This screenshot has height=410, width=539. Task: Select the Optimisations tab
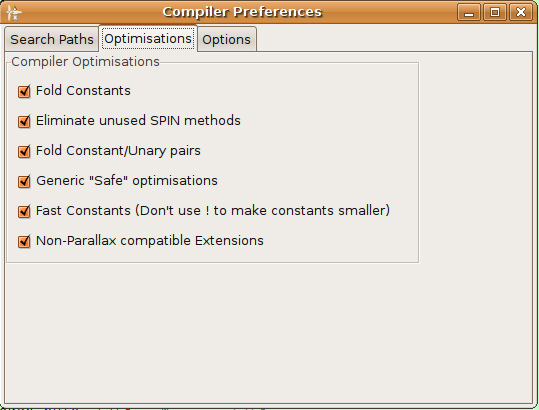click(148, 38)
